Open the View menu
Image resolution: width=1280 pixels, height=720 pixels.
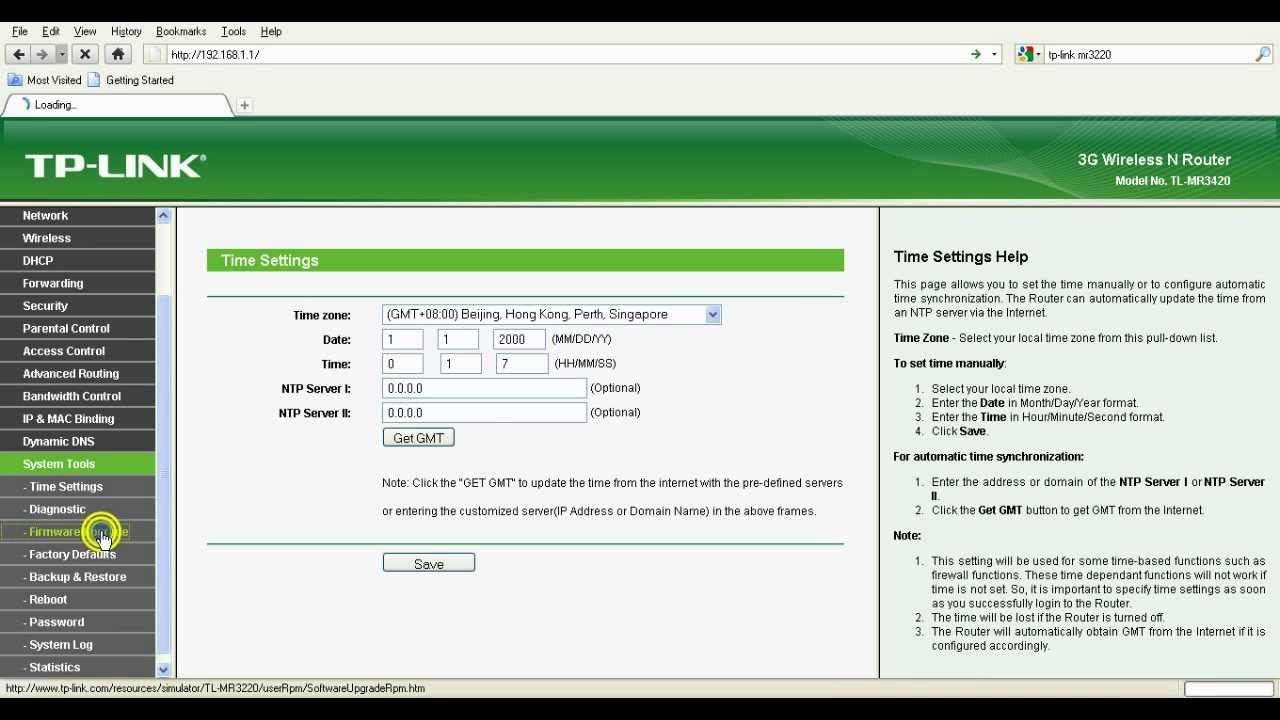(85, 31)
